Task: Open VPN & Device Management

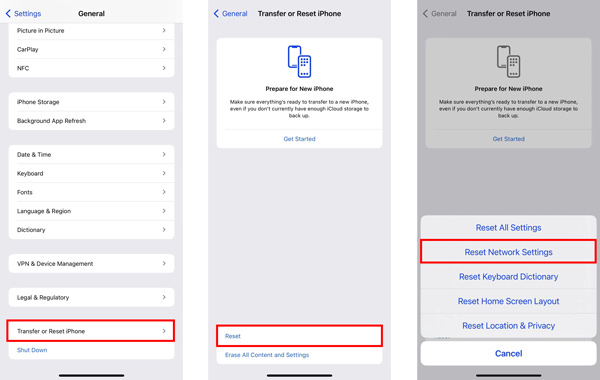Action: click(x=91, y=264)
